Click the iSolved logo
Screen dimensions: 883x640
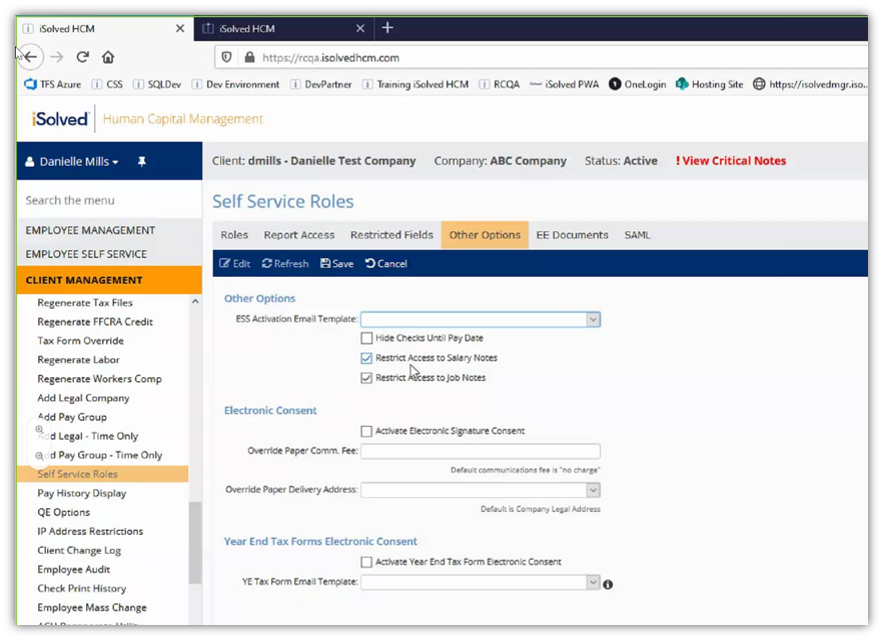[x=60, y=119]
